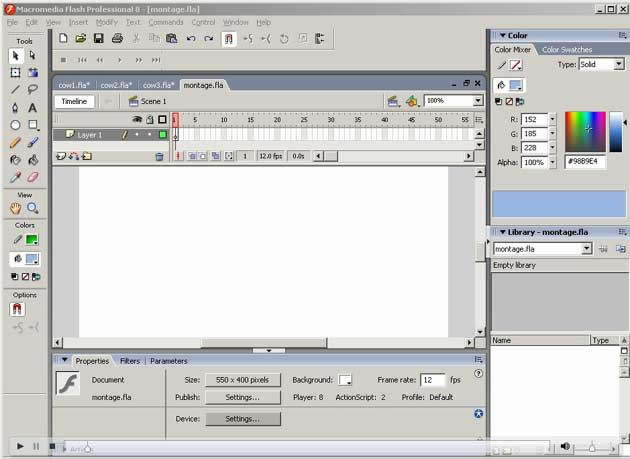Open the Modify menu
630x459 pixels.
(106, 22)
